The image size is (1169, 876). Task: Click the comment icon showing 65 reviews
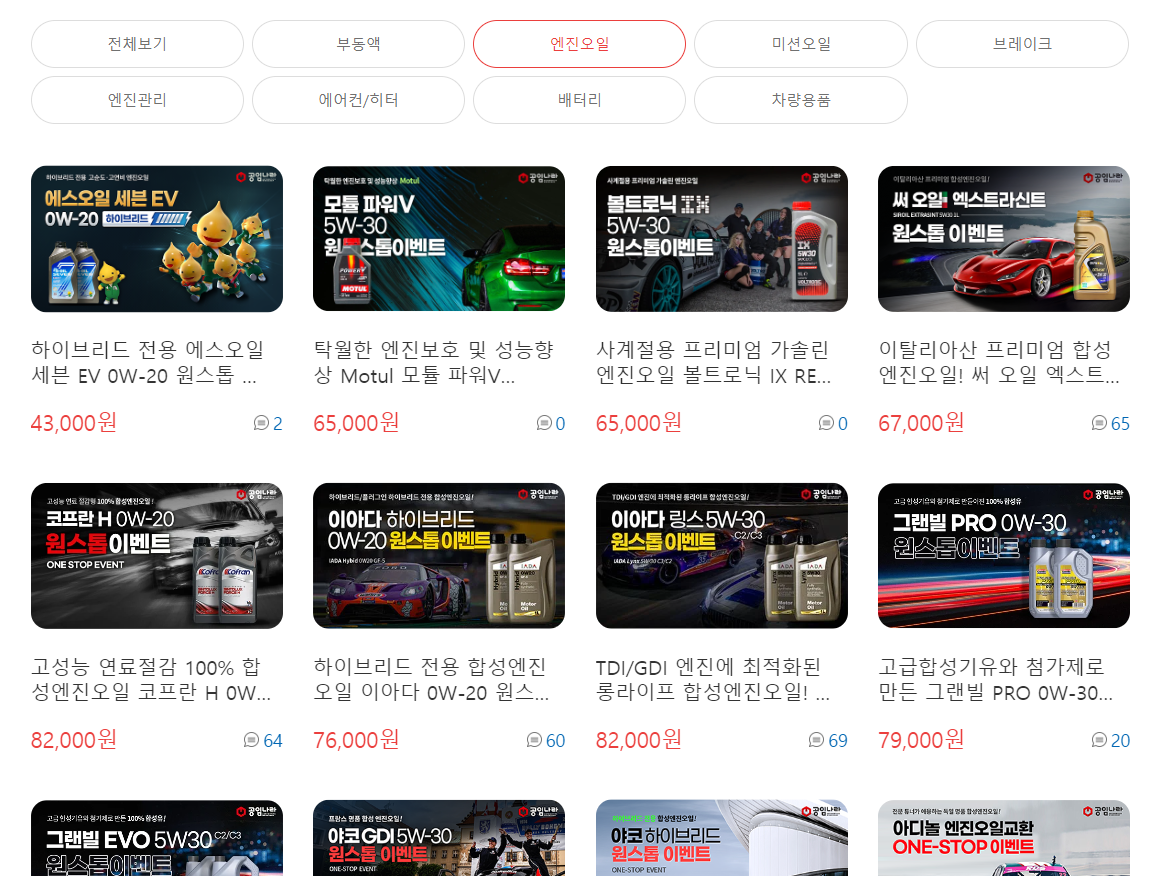[1099, 423]
